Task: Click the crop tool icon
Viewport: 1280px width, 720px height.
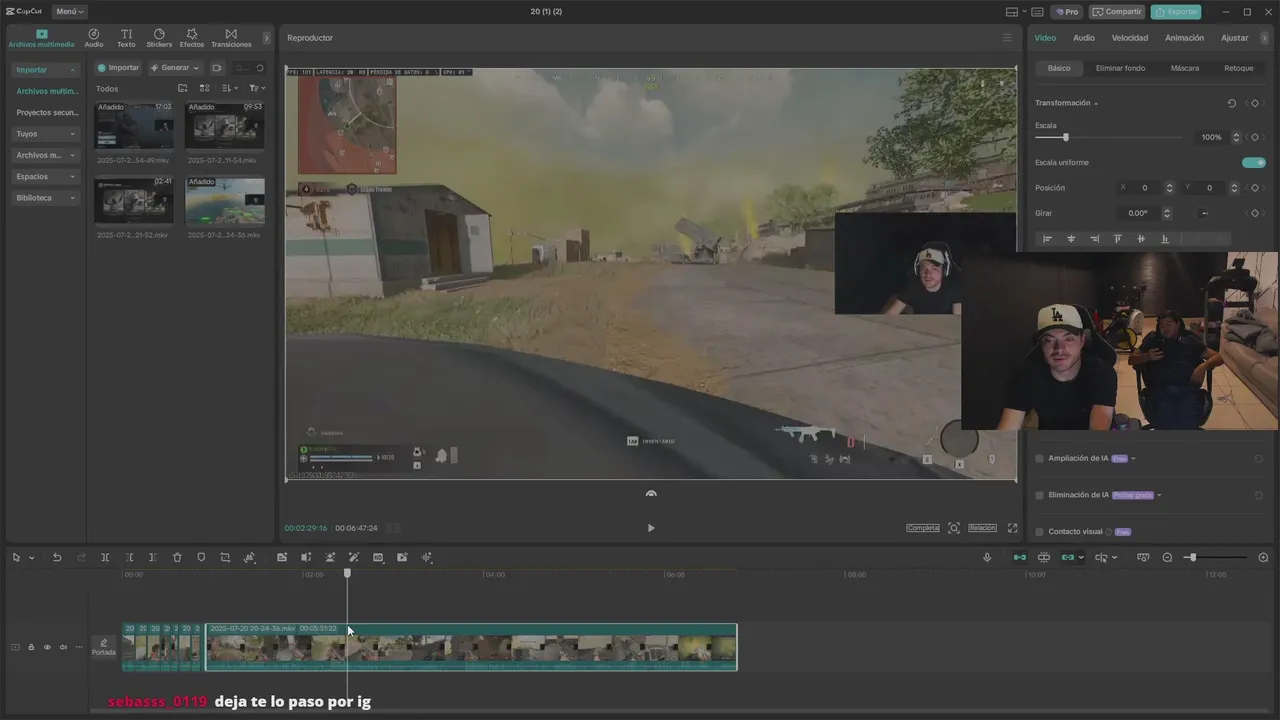Action: pos(225,557)
